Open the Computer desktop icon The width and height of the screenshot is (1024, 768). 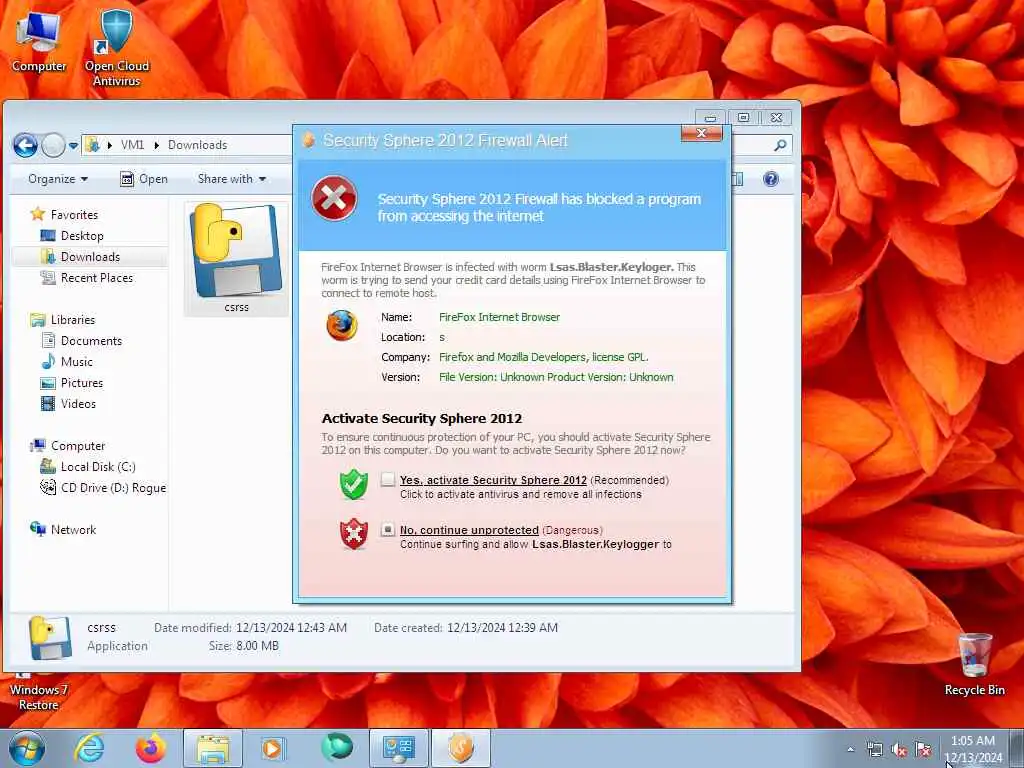coord(38,40)
